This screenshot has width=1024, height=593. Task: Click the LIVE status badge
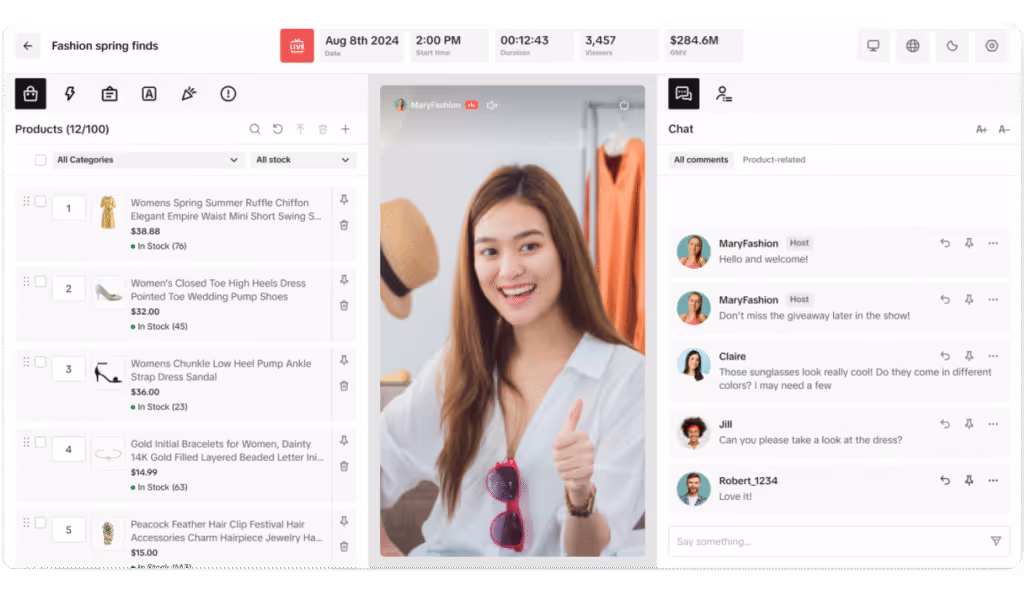point(297,45)
